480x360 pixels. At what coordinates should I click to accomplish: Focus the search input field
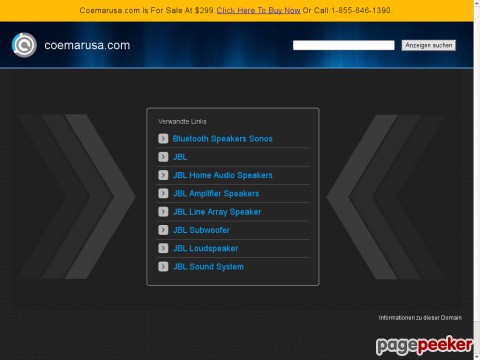point(344,45)
